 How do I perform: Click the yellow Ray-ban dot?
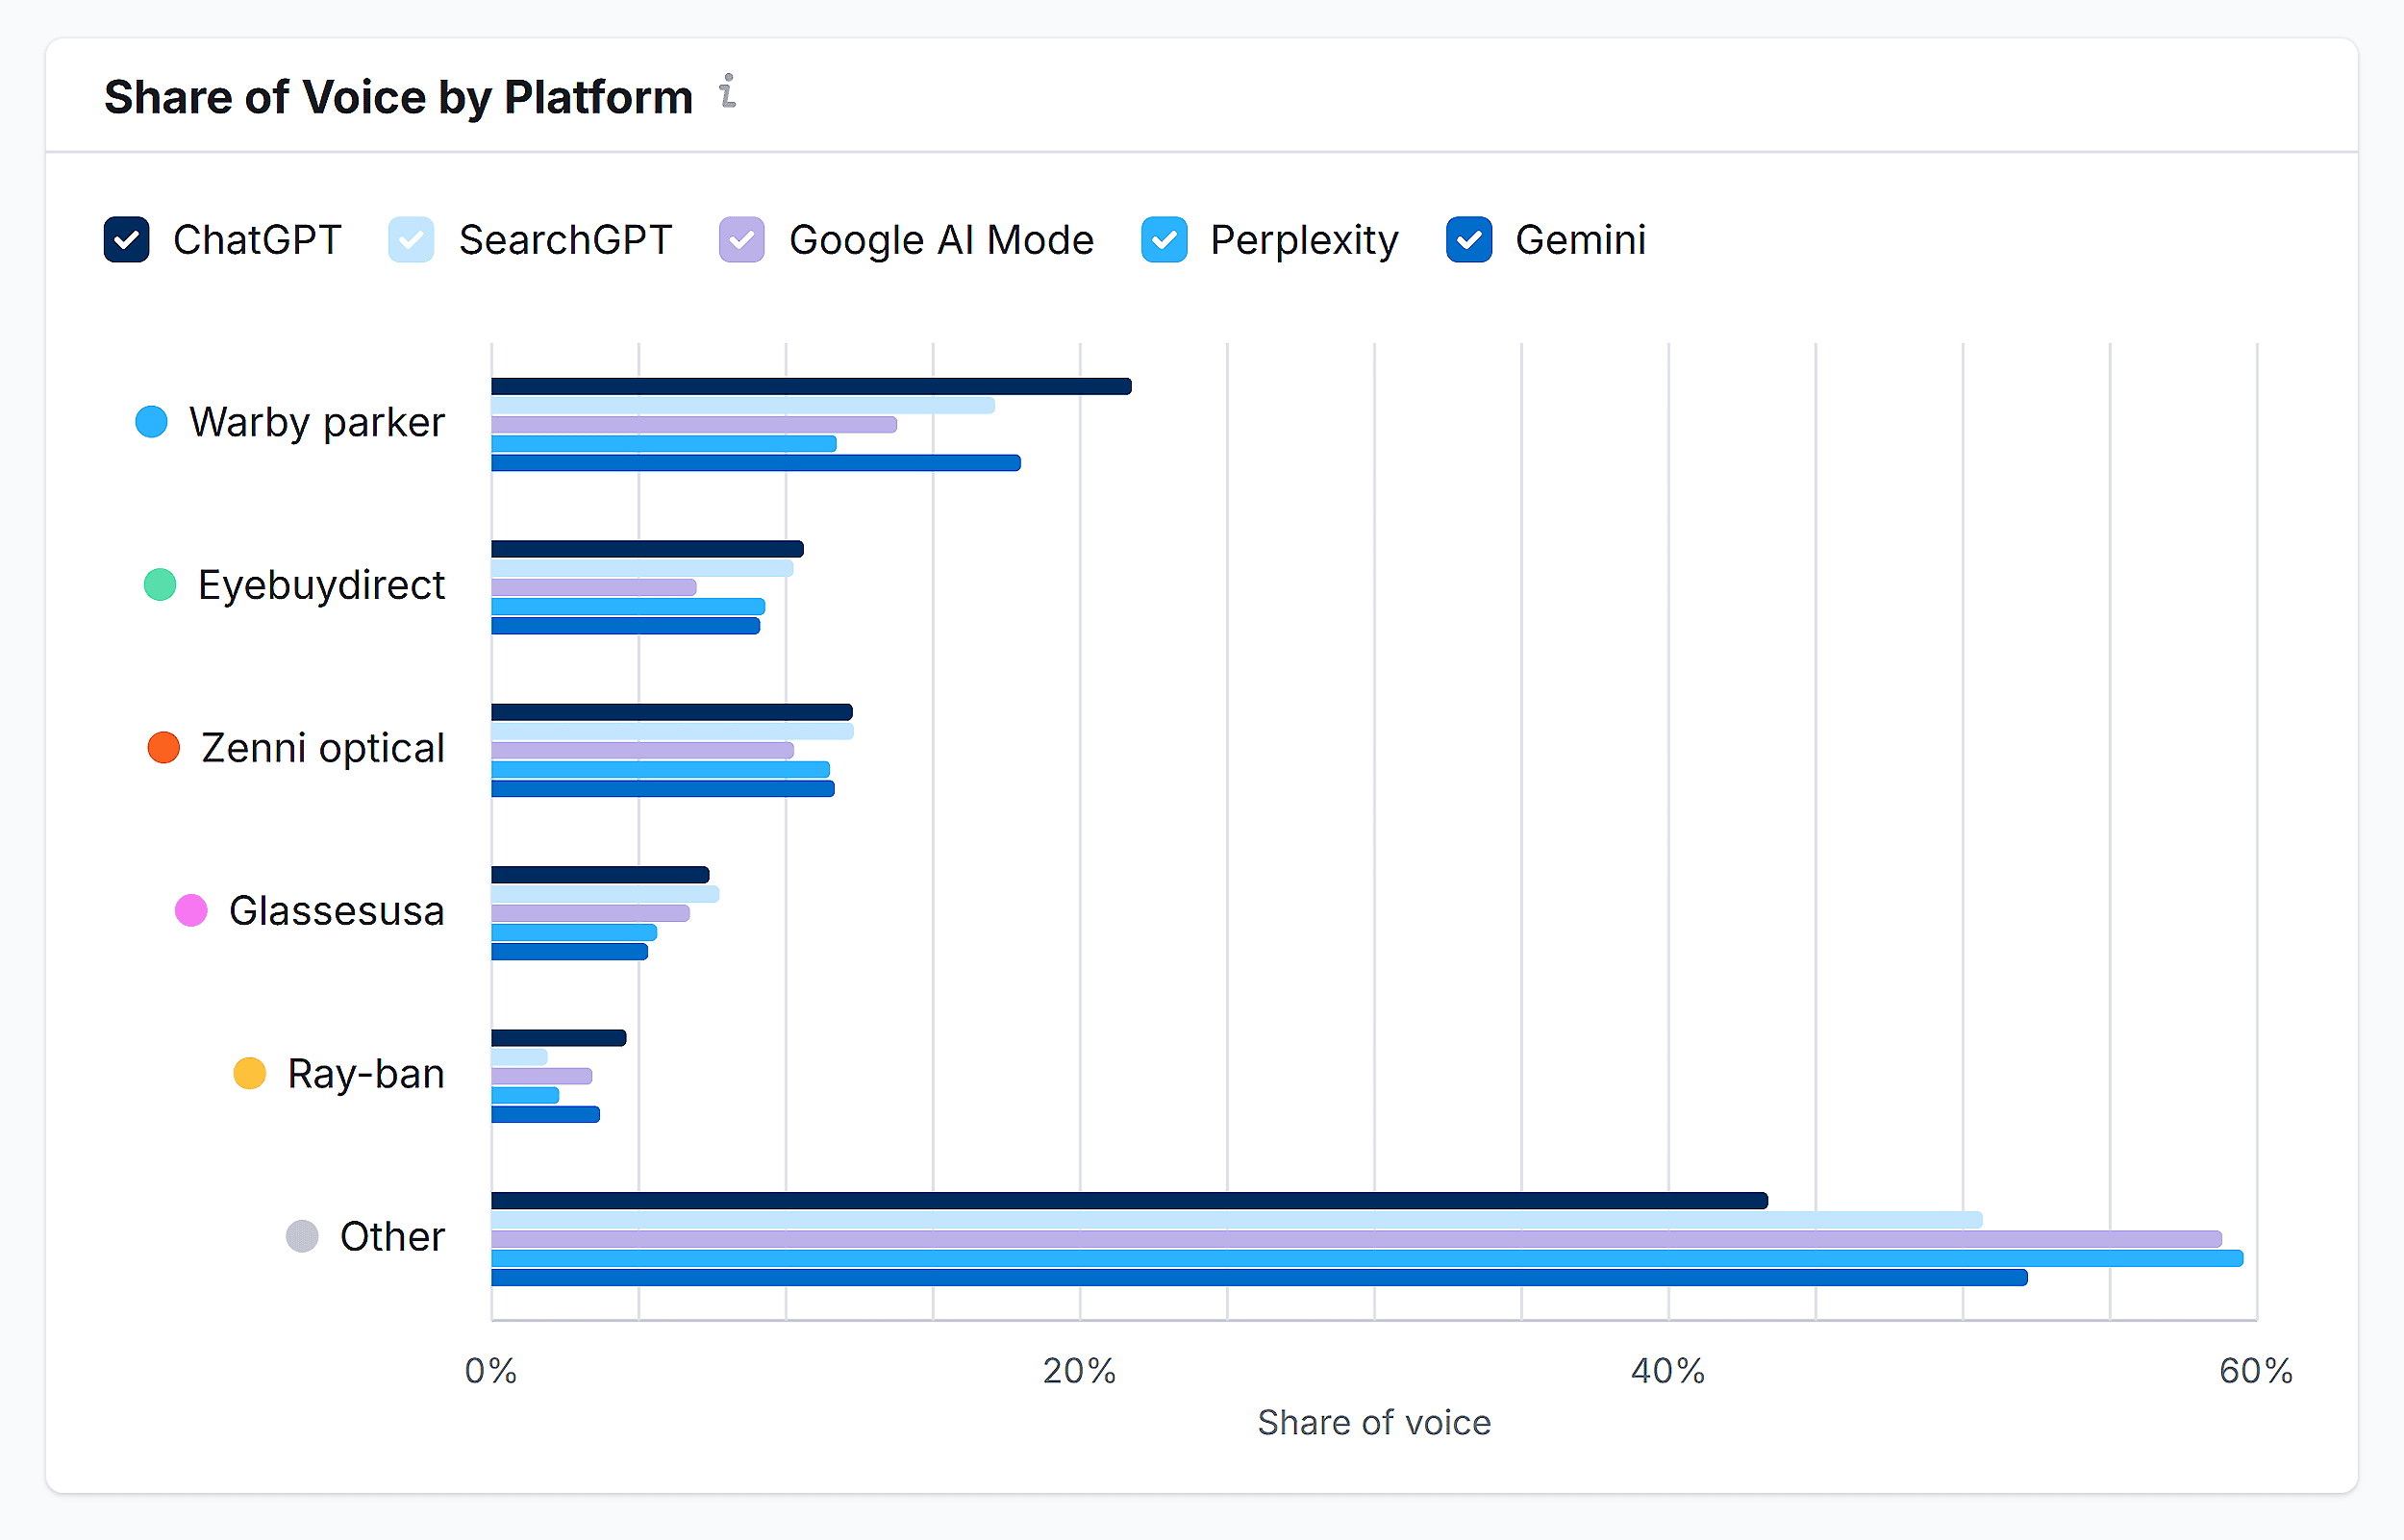(x=249, y=1074)
